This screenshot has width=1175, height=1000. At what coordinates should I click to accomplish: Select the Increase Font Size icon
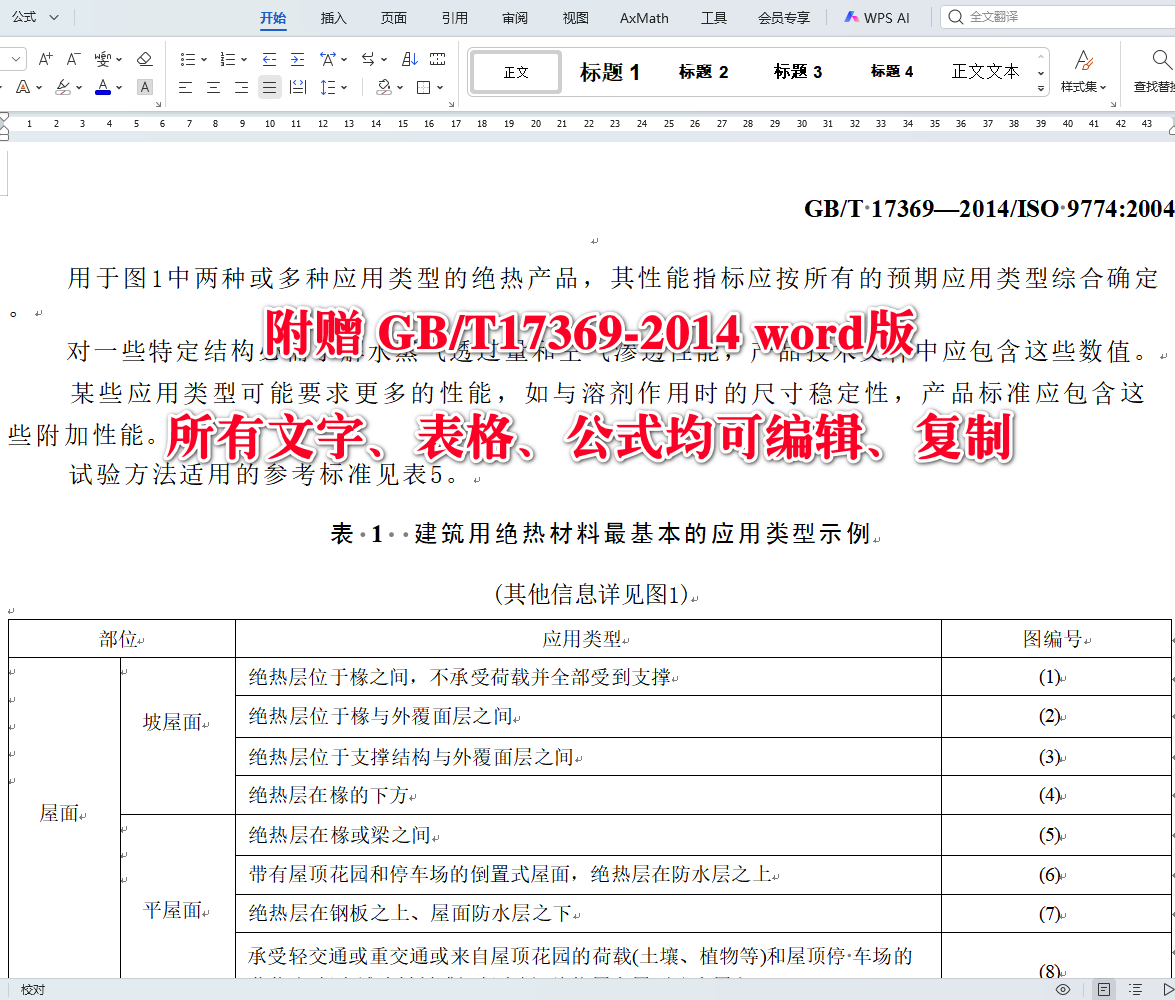tap(44, 59)
